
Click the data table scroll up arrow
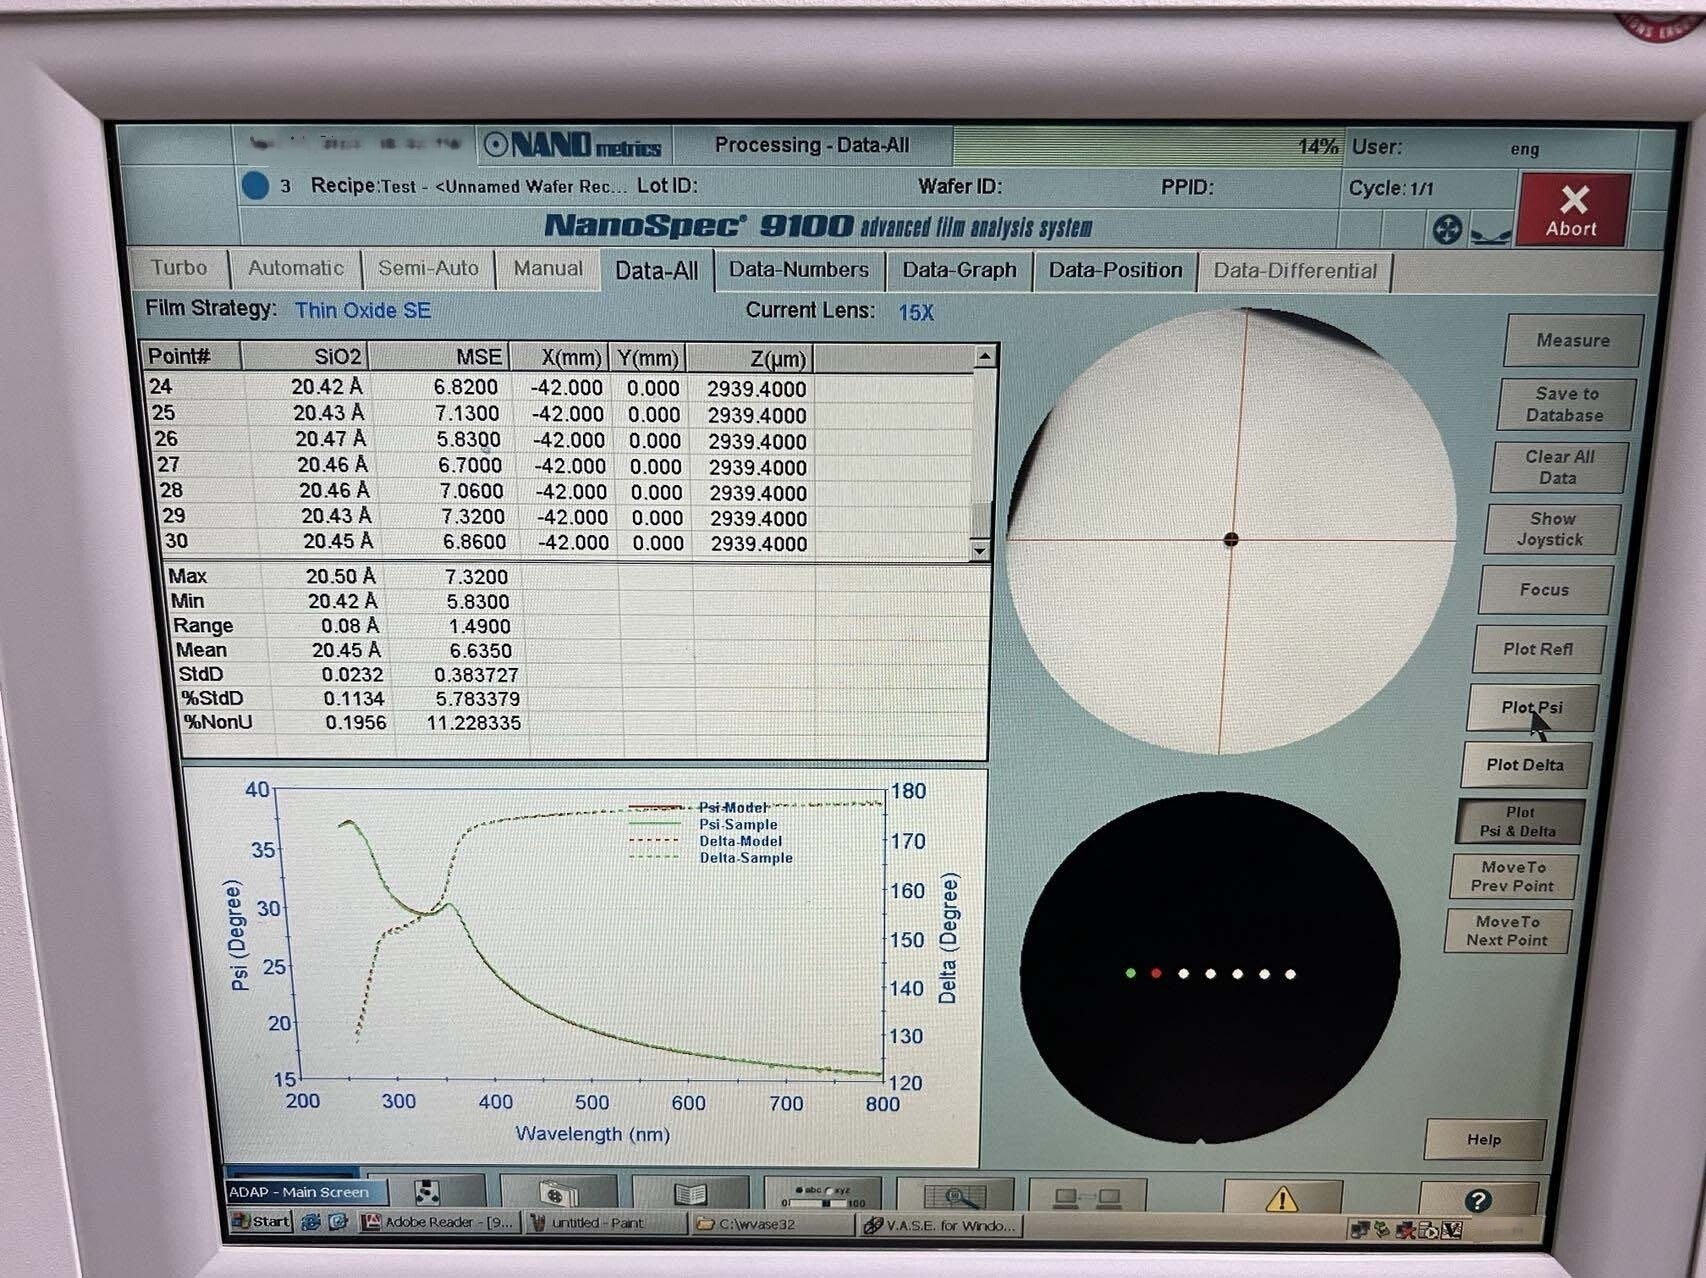pos(984,356)
